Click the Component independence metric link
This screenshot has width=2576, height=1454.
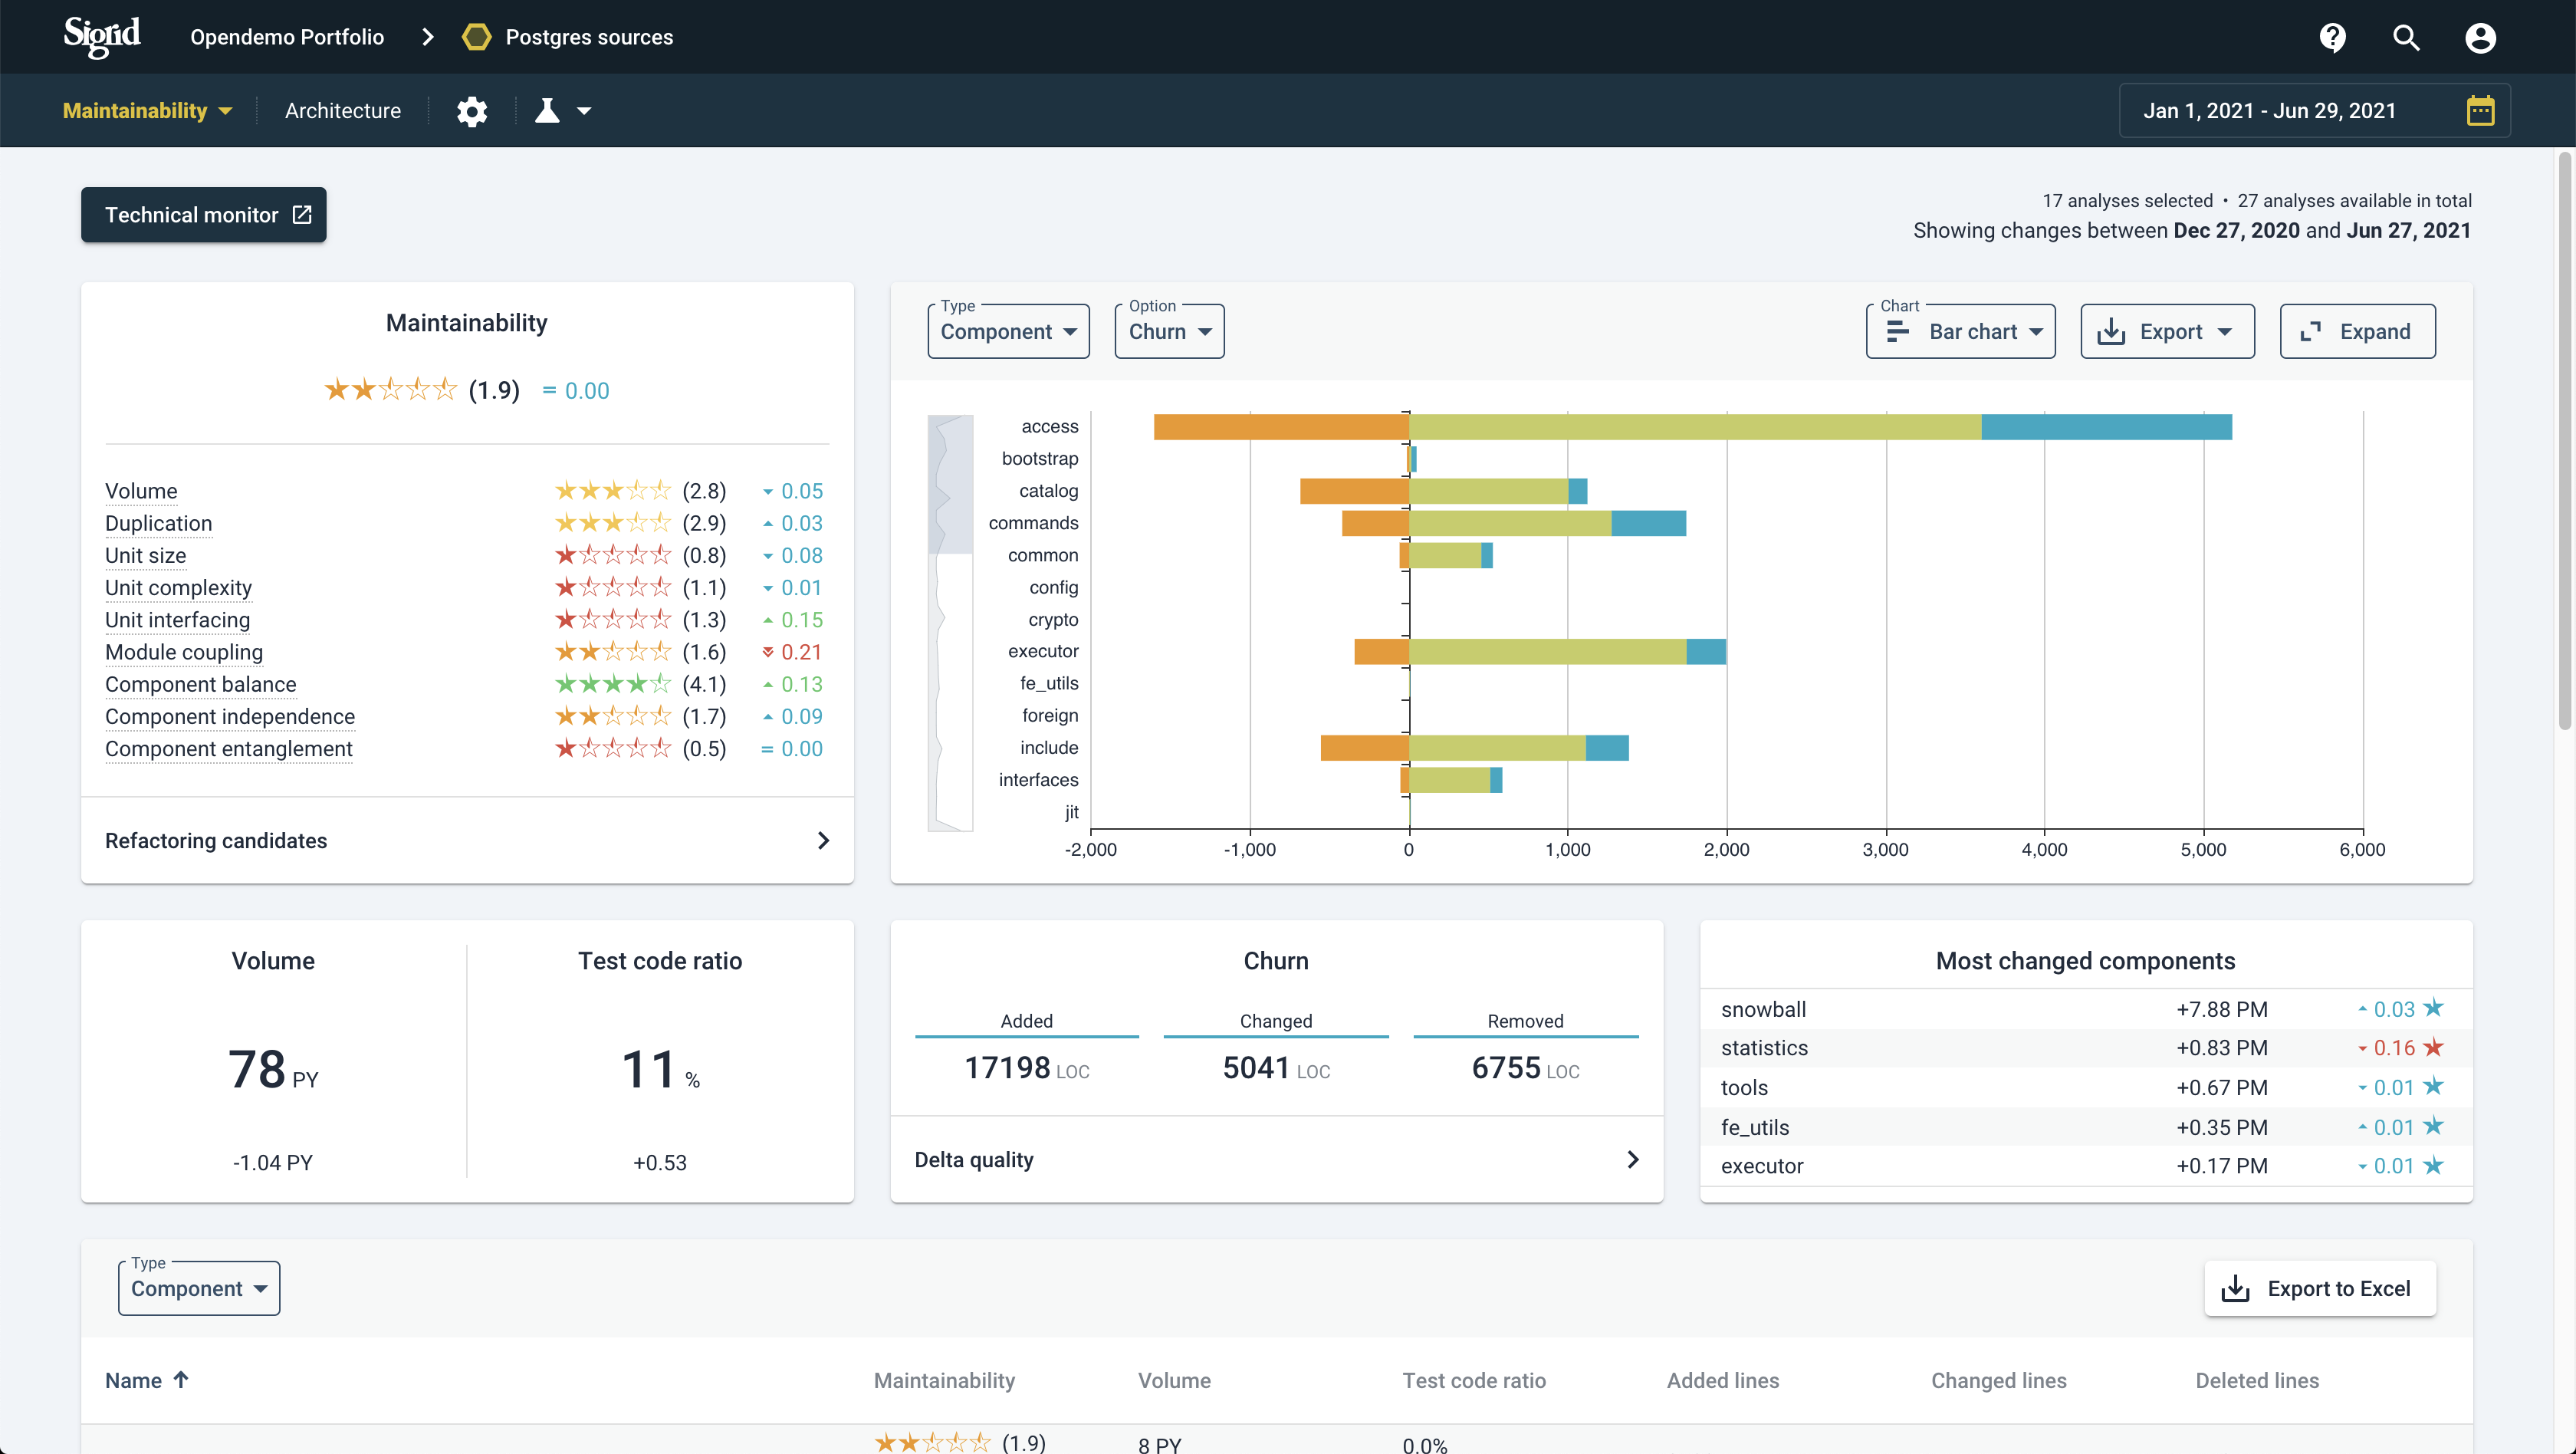[x=230, y=716]
